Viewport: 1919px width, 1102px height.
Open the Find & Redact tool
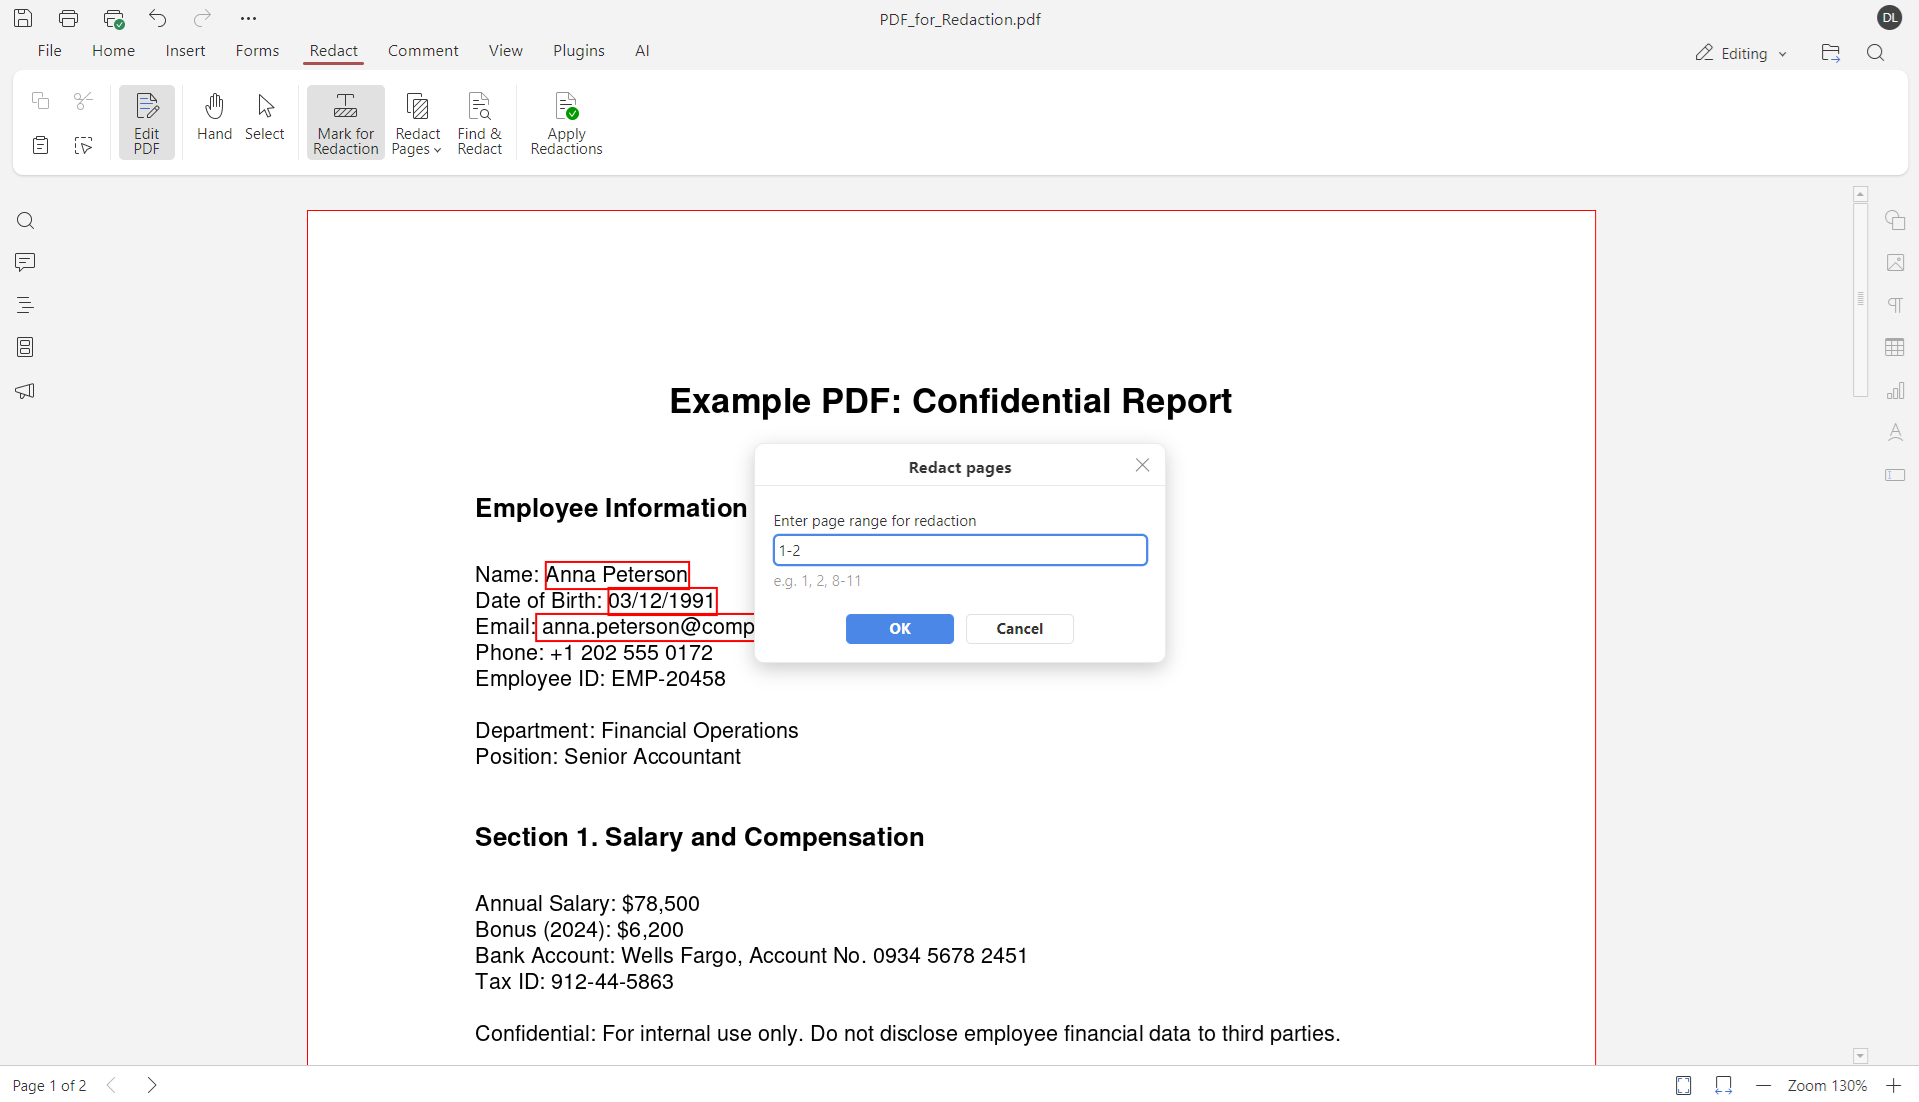pyautogui.click(x=479, y=121)
